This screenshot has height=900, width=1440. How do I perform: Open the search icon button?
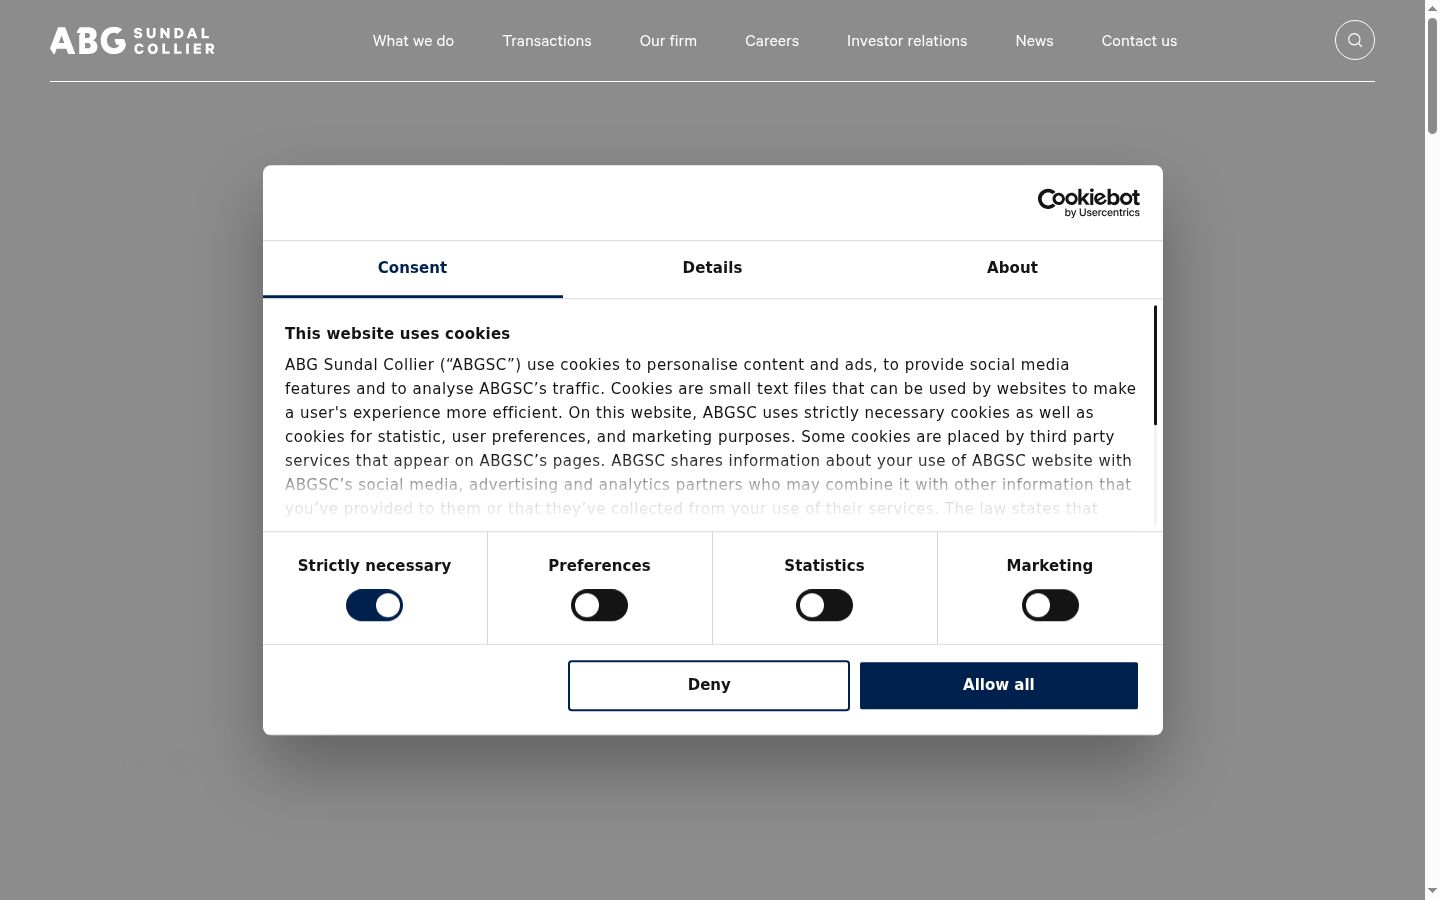(x=1355, y=40)
